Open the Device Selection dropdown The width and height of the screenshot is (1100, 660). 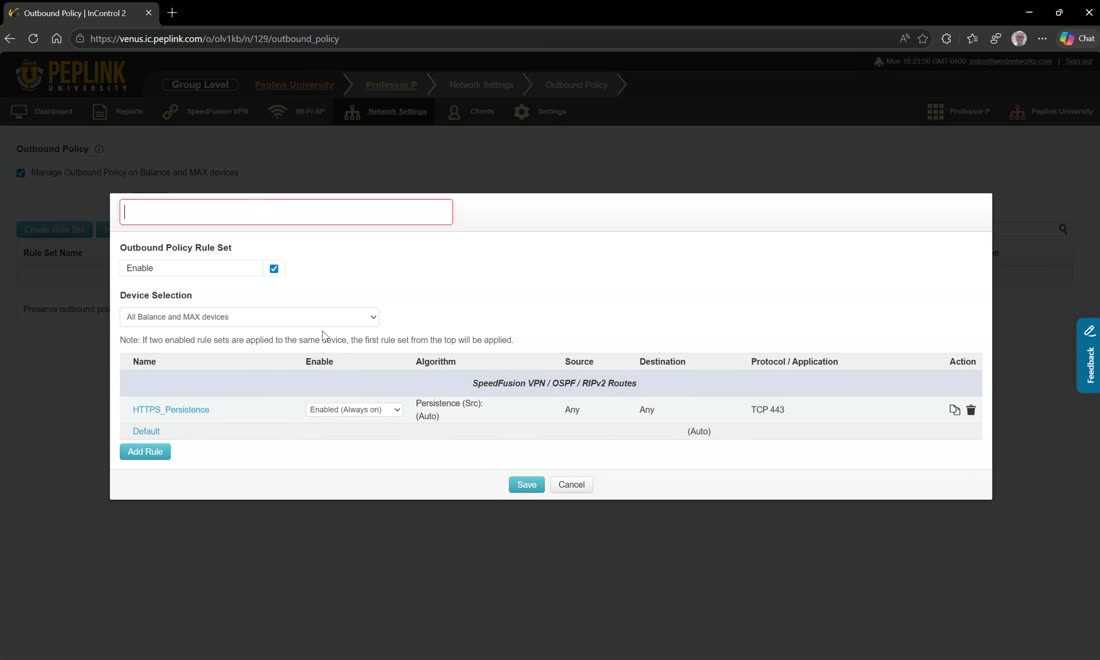(249, 317)
